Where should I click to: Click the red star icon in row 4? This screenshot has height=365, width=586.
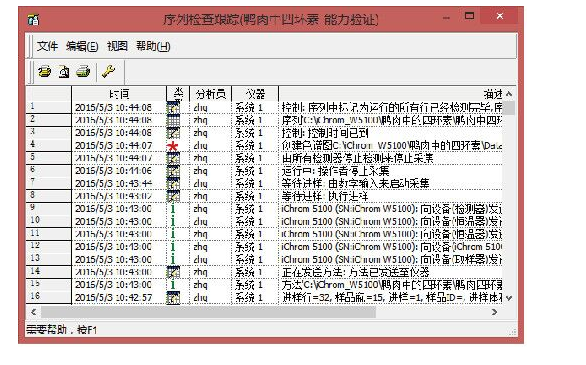point(173,146)
